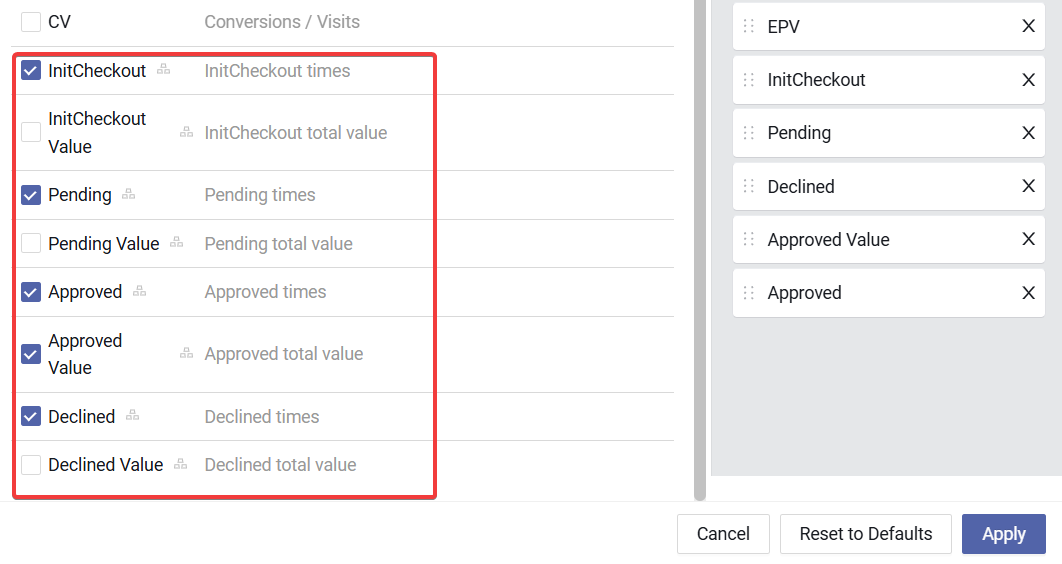Click hierarchy icon next to Declined Value

tap(181, 464)
